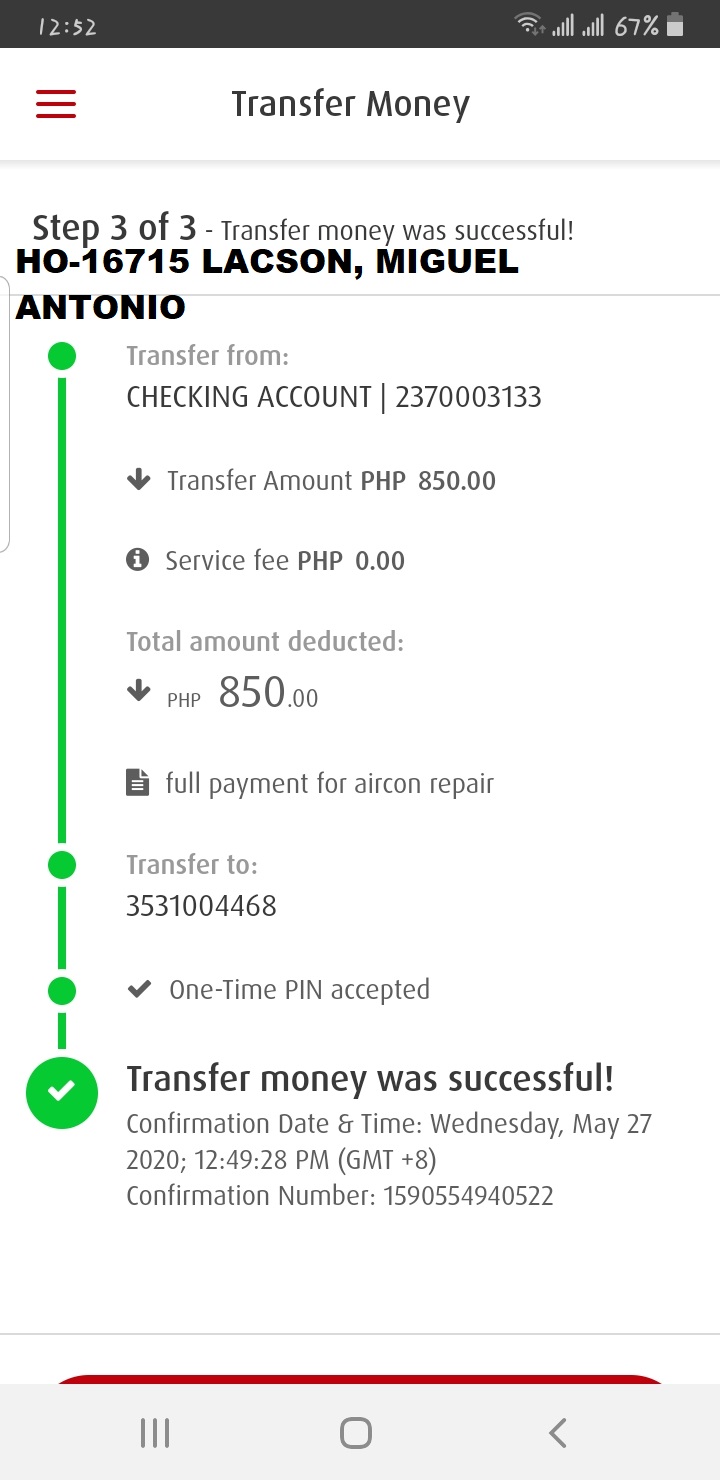
Task: Tap the red button at bottom
Action: (360, 1379)
